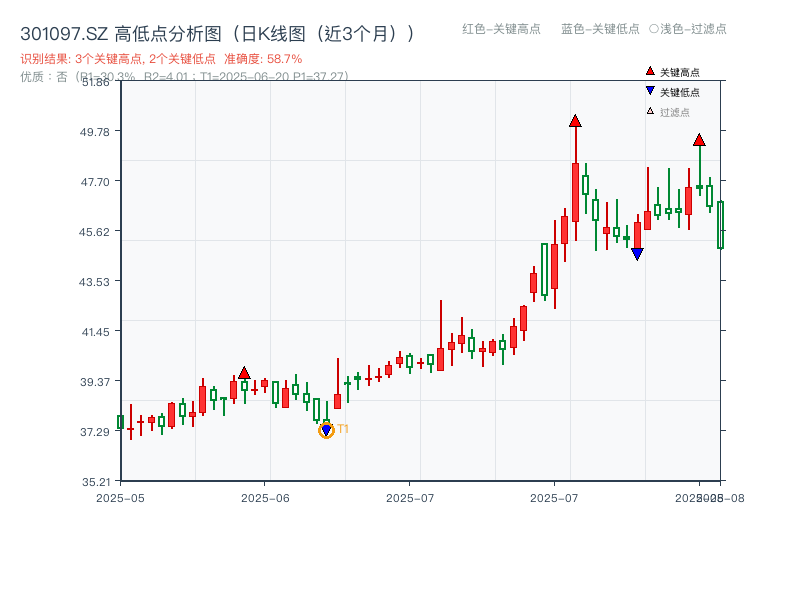Click the rightmost red high-point triangle marker
Image resolution: width=800 pixels, height=600 pixels.
click(x=698, y=141)
